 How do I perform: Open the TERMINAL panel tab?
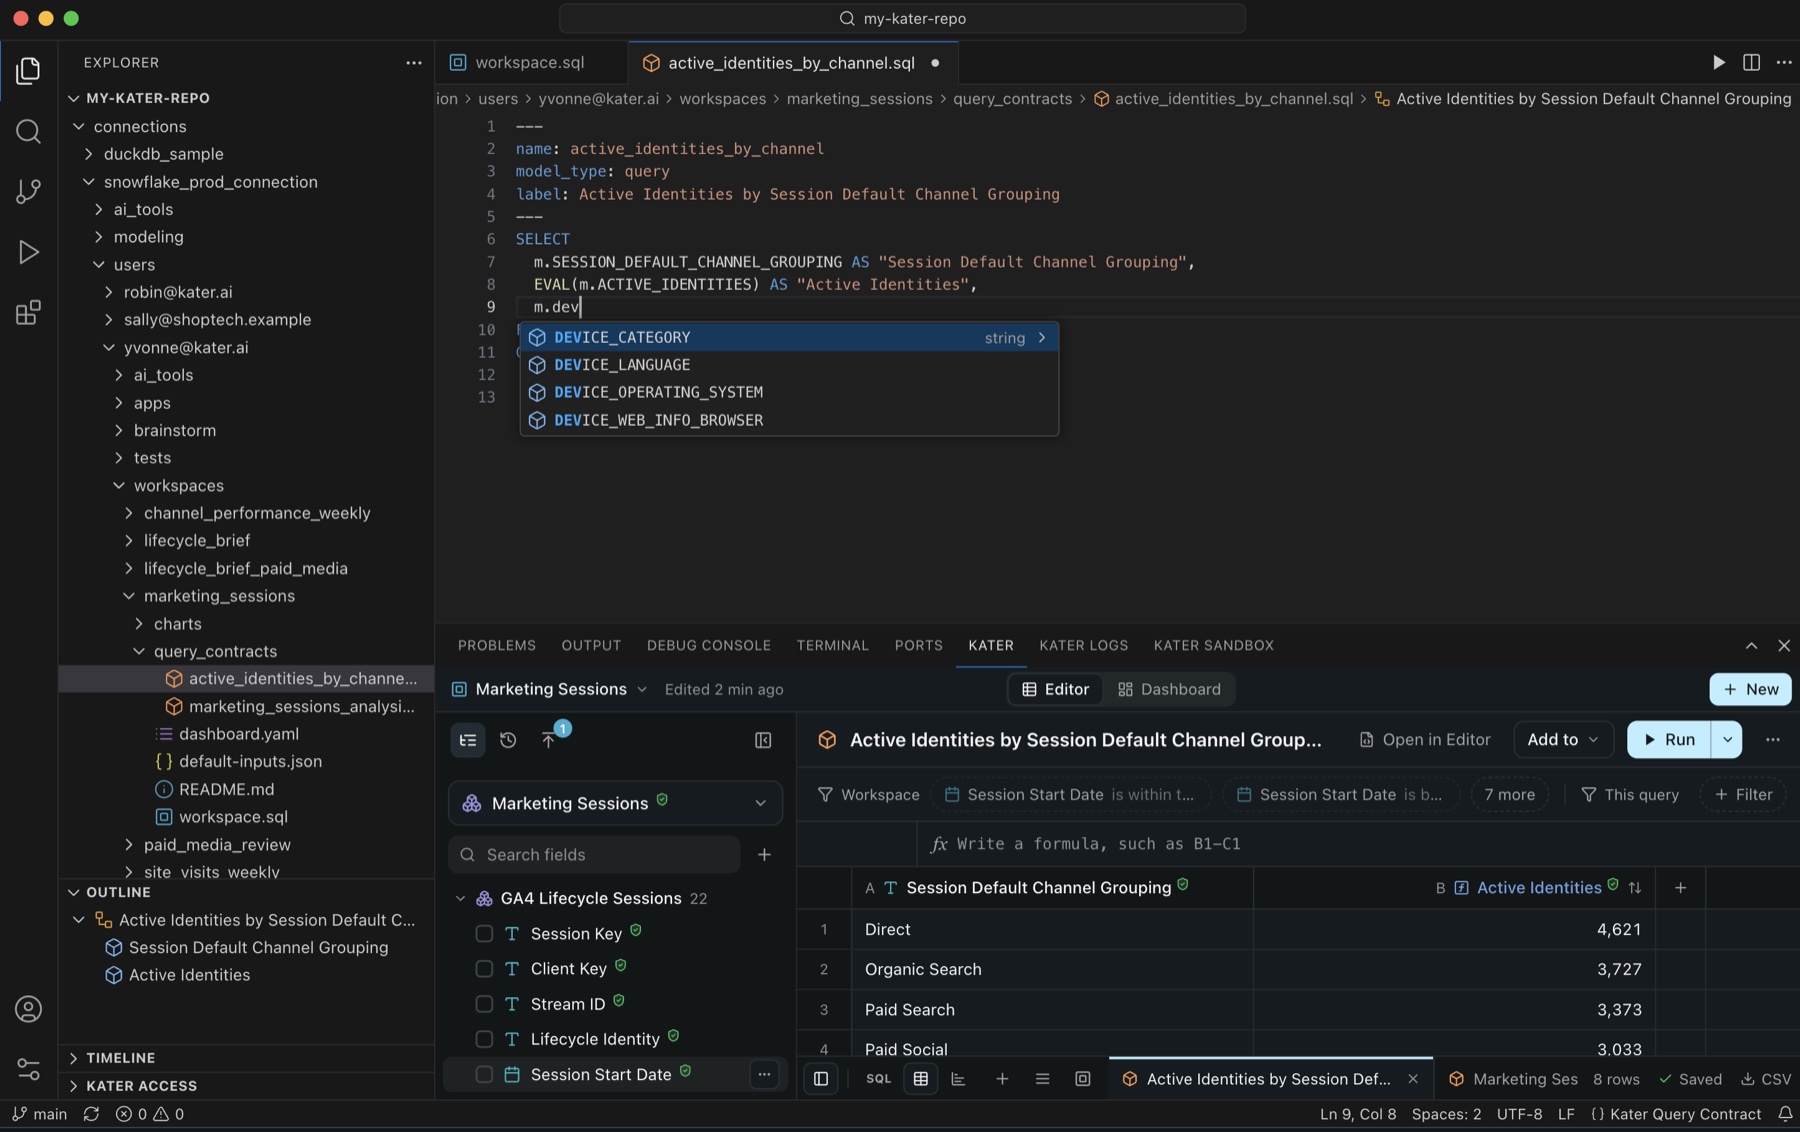click(832, 646)
